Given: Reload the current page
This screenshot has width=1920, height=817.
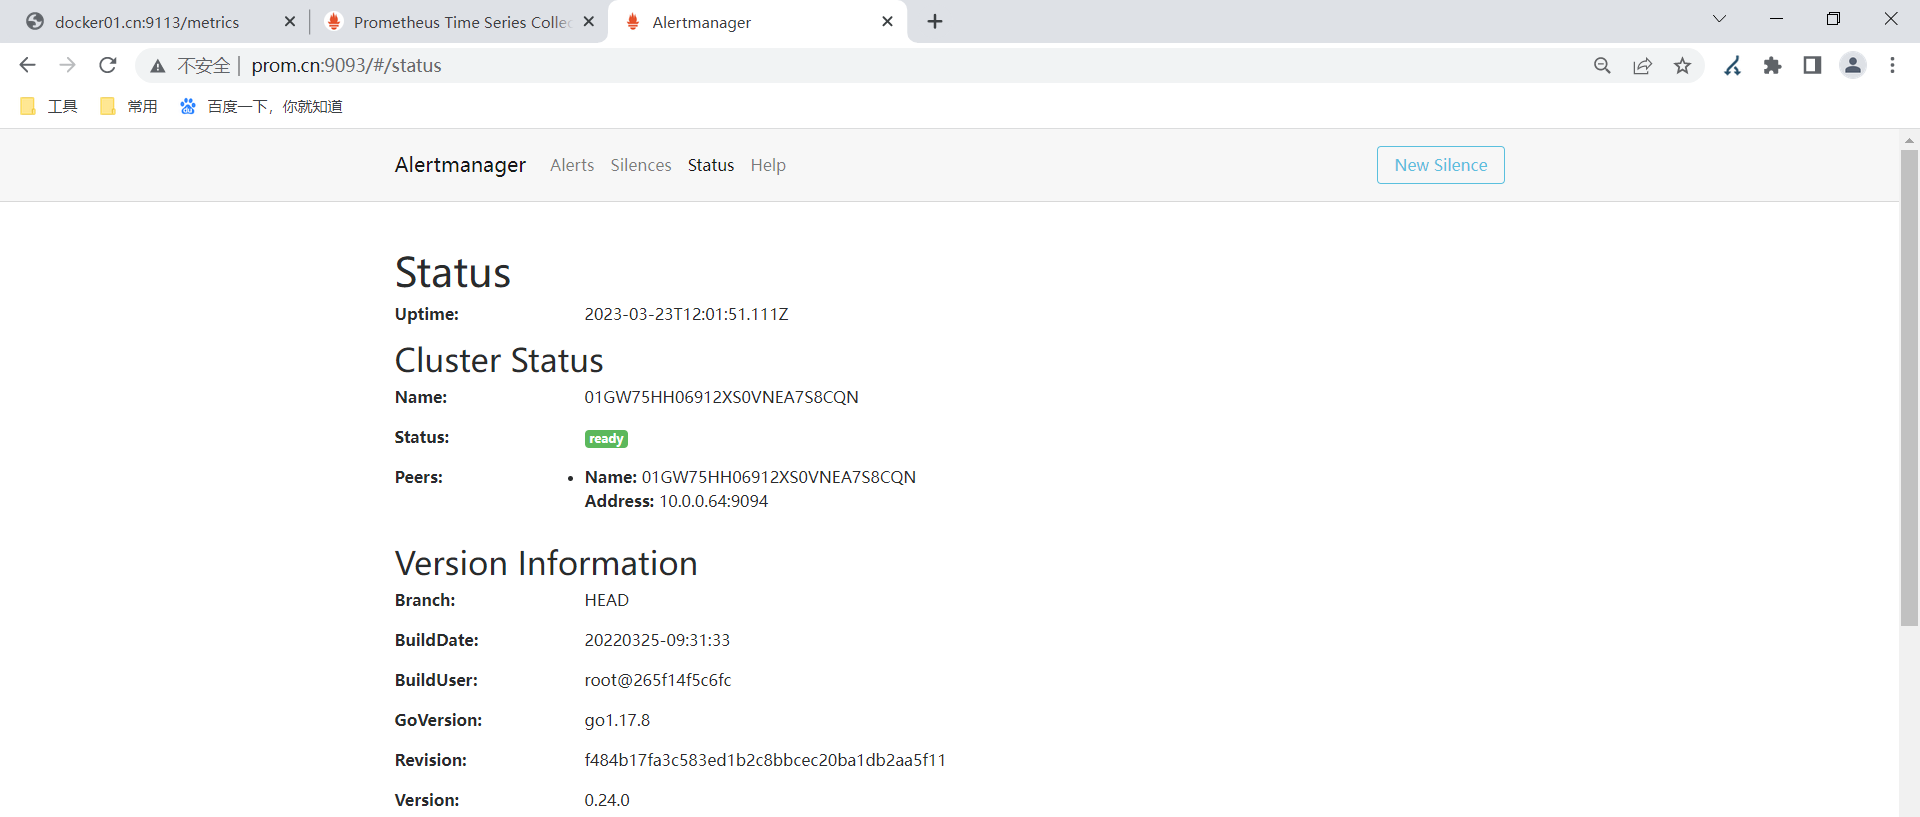Looking at the screenshot, I should point(108,65).
